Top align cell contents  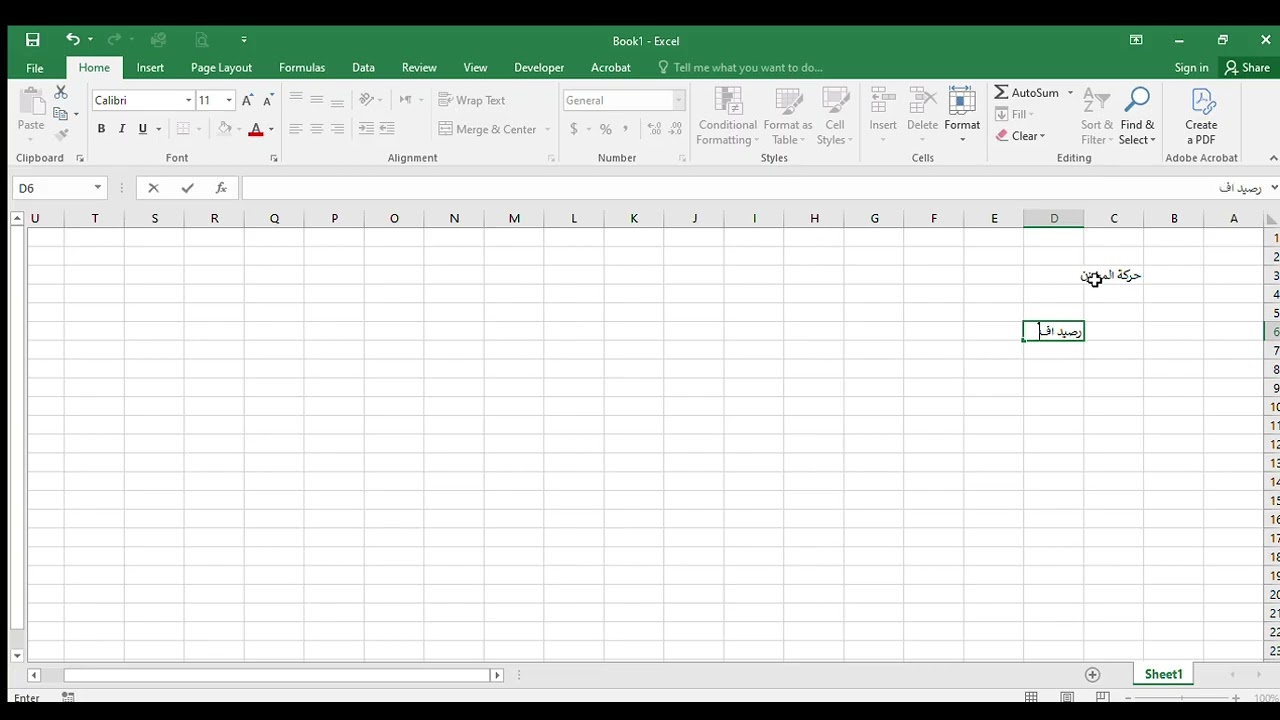pos(296,99)
